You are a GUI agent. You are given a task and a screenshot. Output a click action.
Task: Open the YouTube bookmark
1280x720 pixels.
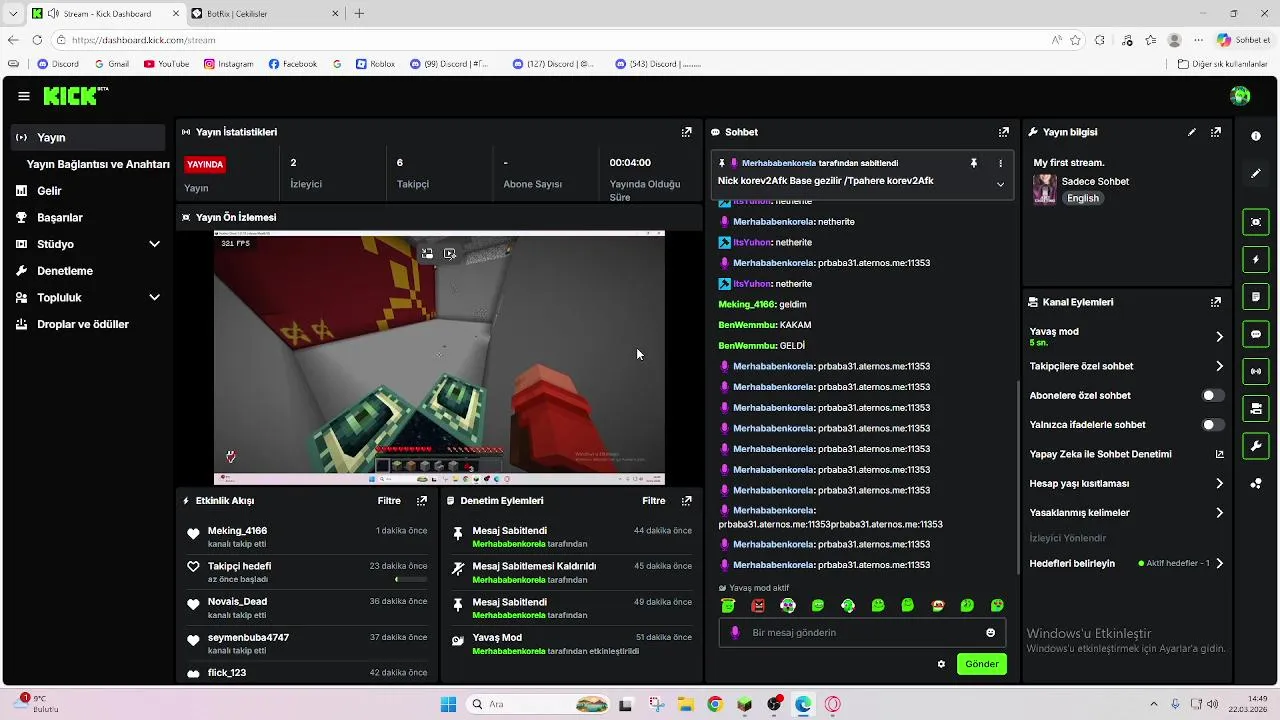[x=166, y=64]
